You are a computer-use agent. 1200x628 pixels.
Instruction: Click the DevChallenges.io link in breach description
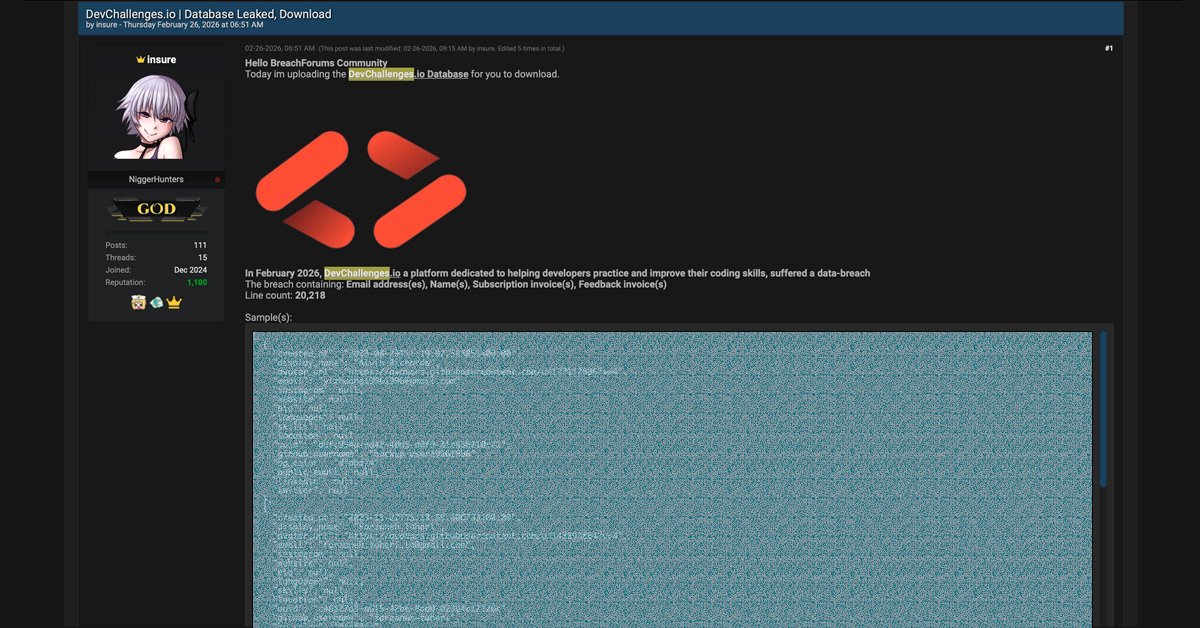362,273
